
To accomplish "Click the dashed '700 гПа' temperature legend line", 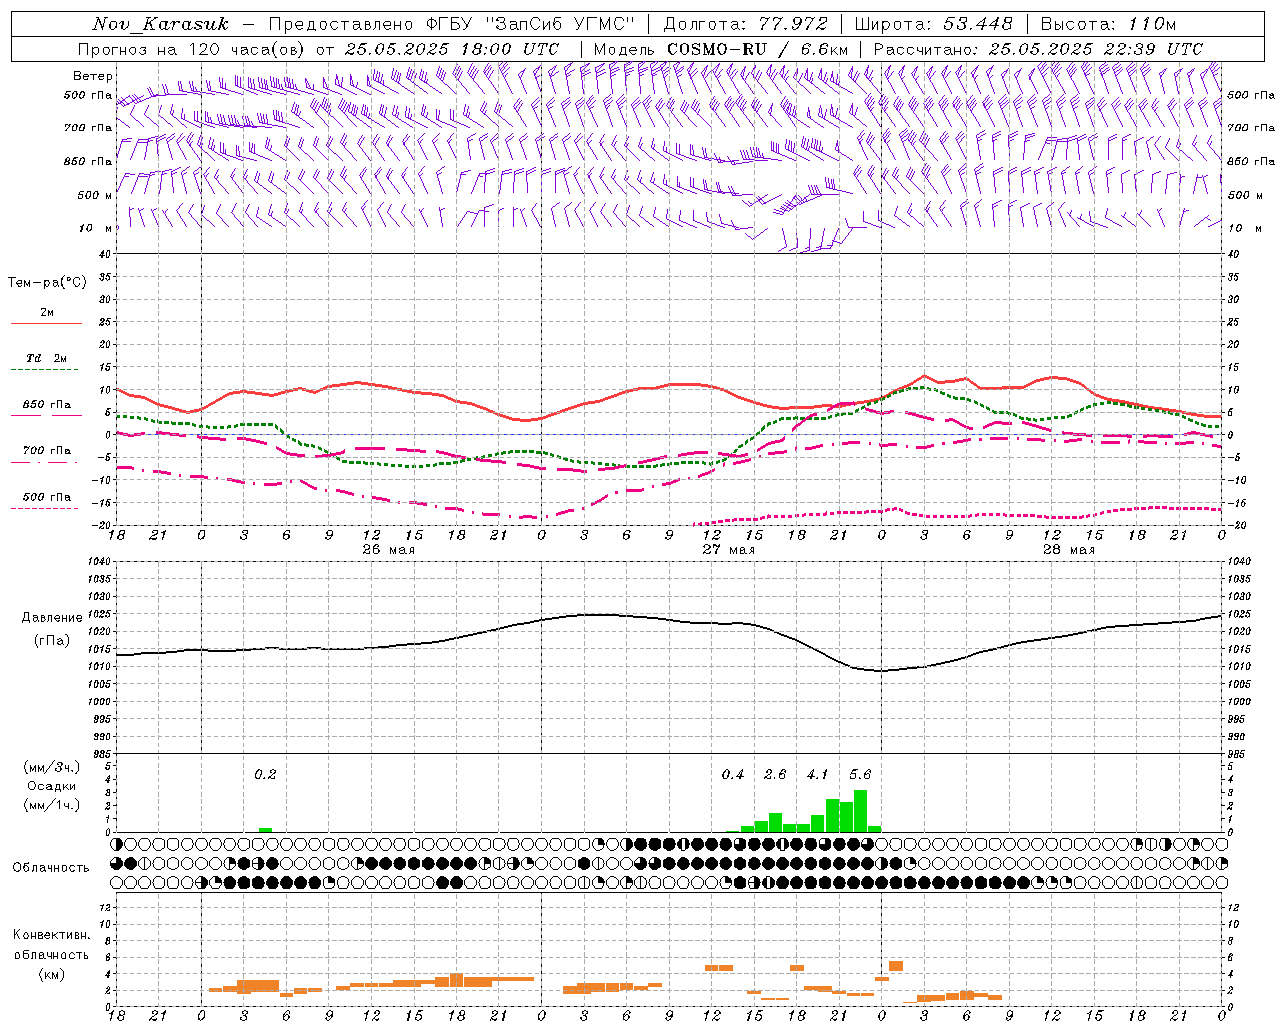I will (x=44, y=462).
